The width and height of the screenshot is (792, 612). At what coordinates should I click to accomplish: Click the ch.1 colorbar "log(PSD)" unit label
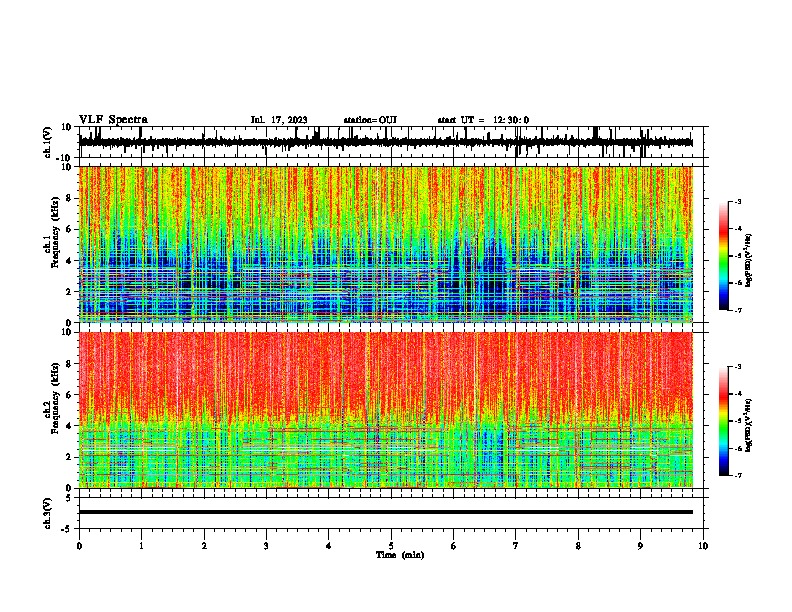click(x=748, y=261)
